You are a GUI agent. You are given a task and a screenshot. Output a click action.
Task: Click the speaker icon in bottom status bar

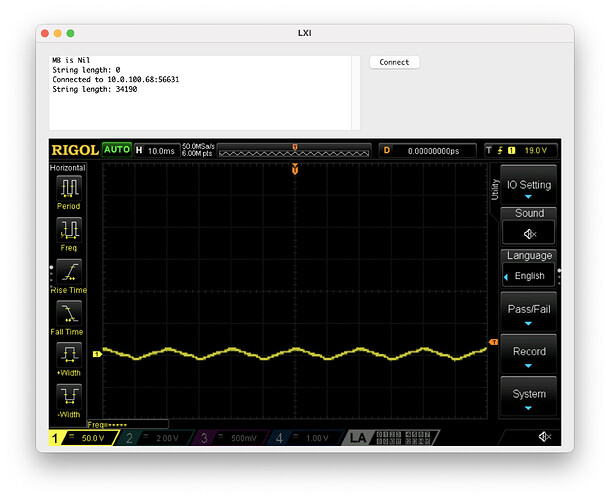[544, 437]
